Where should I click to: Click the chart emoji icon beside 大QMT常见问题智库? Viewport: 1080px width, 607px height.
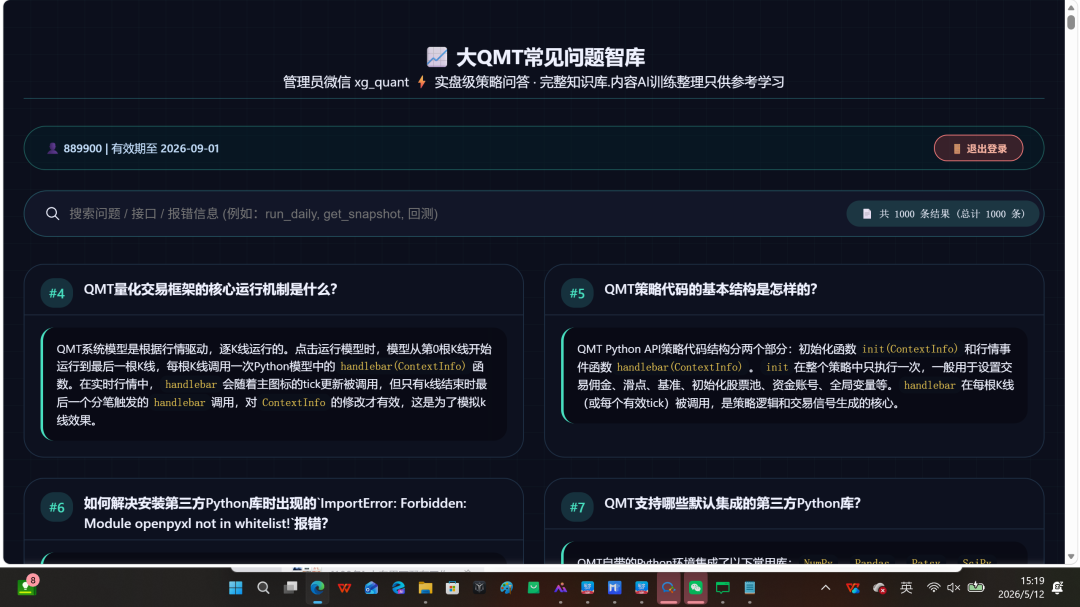[437, 56]
